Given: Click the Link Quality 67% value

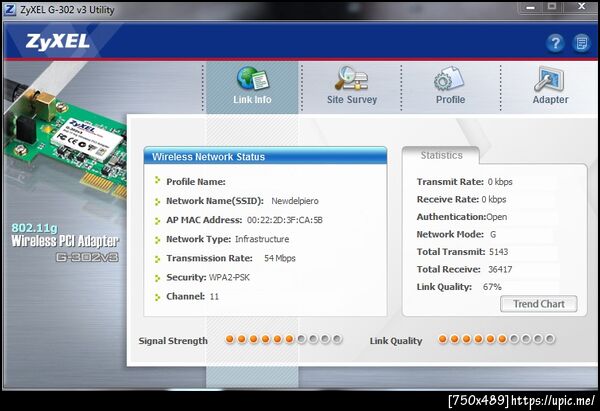Looking at the screenshot, I should [492, 287].
